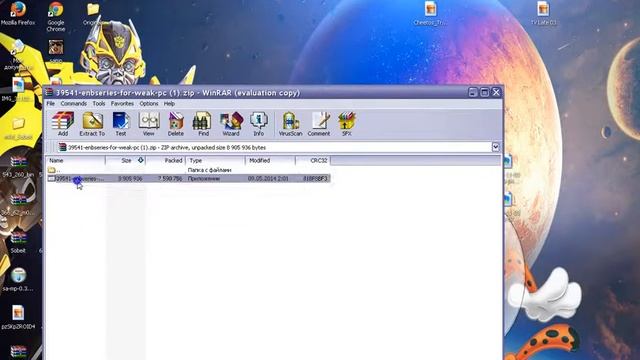640x360 pixels.
Task: Open the Favorites menu
Action: click(x=122, y=104)
